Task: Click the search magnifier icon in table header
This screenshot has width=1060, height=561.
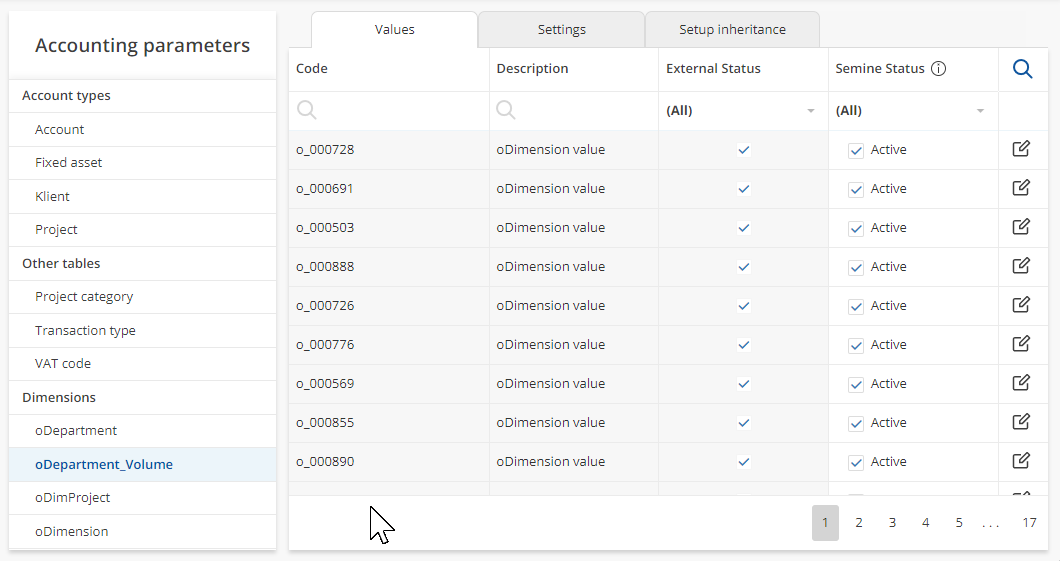Action: point(1022,69)
